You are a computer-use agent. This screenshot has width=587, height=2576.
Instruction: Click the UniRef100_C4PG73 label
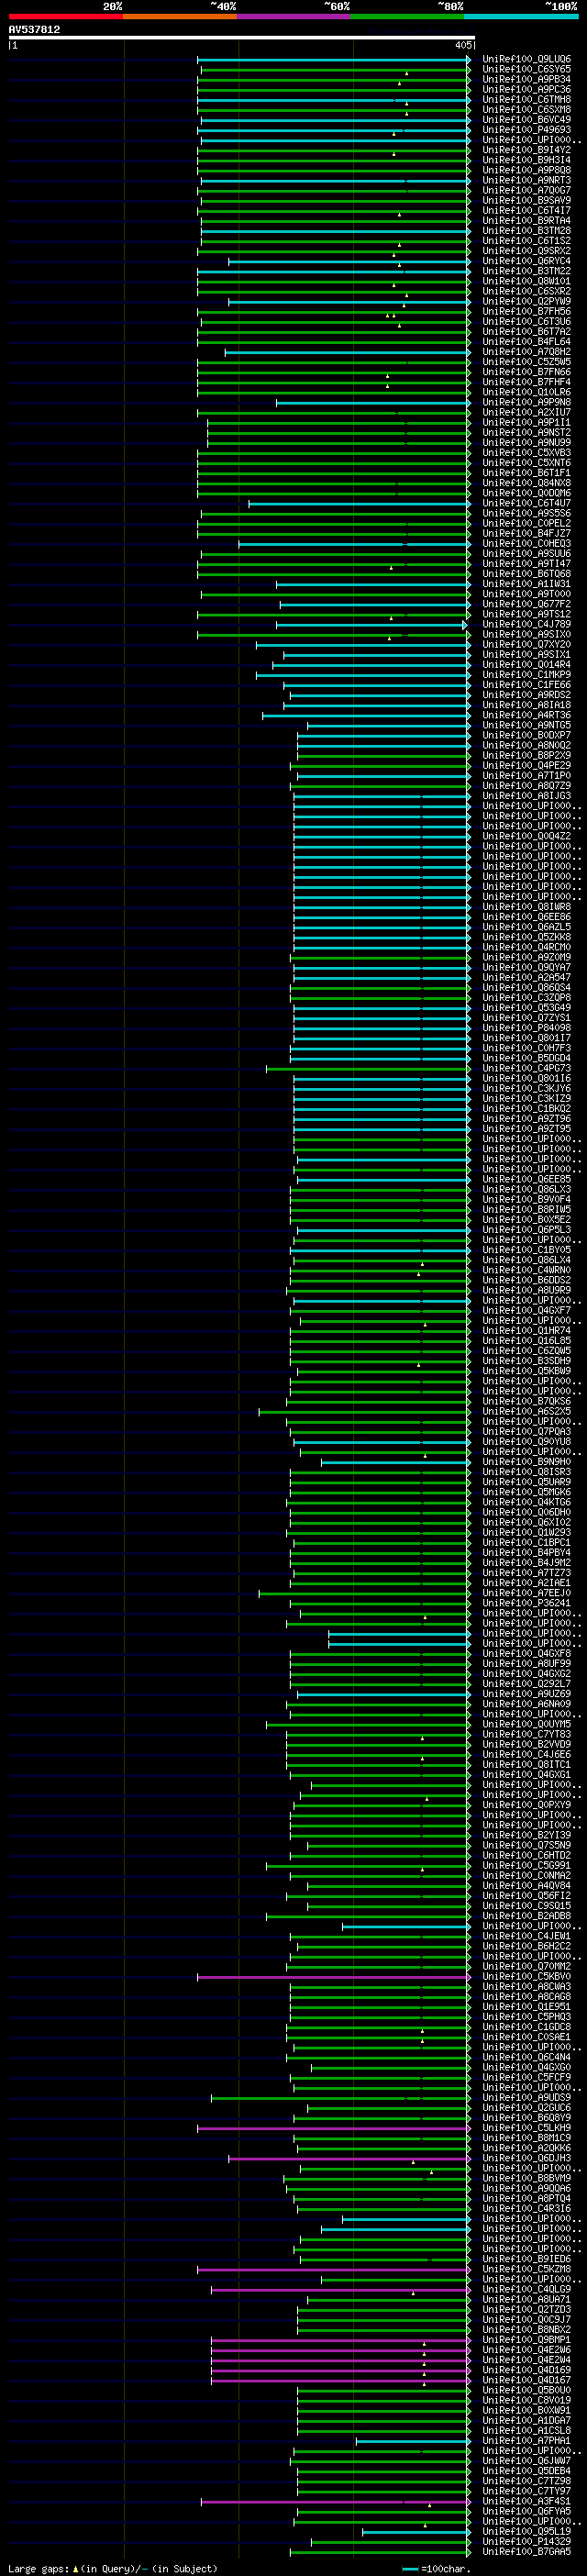tap(527, 1068)
